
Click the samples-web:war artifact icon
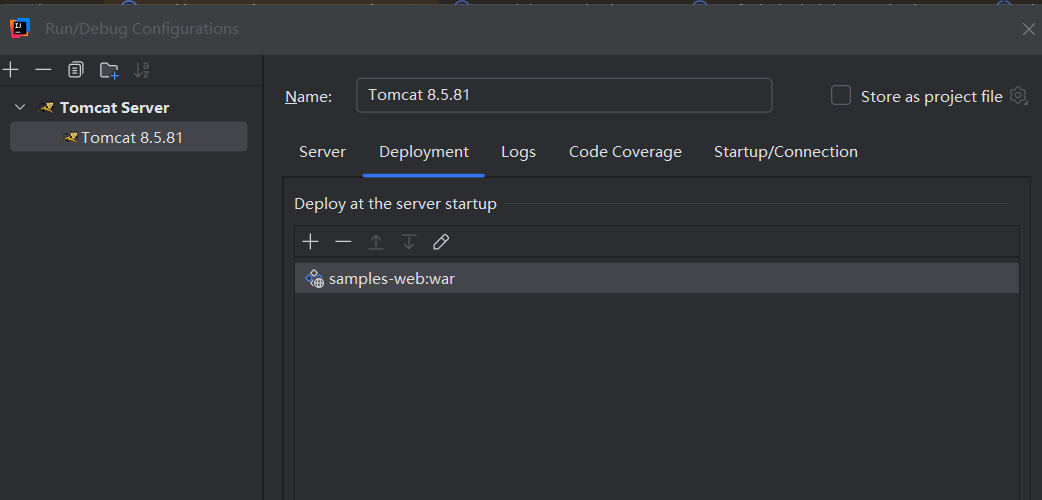coord(314,279)
